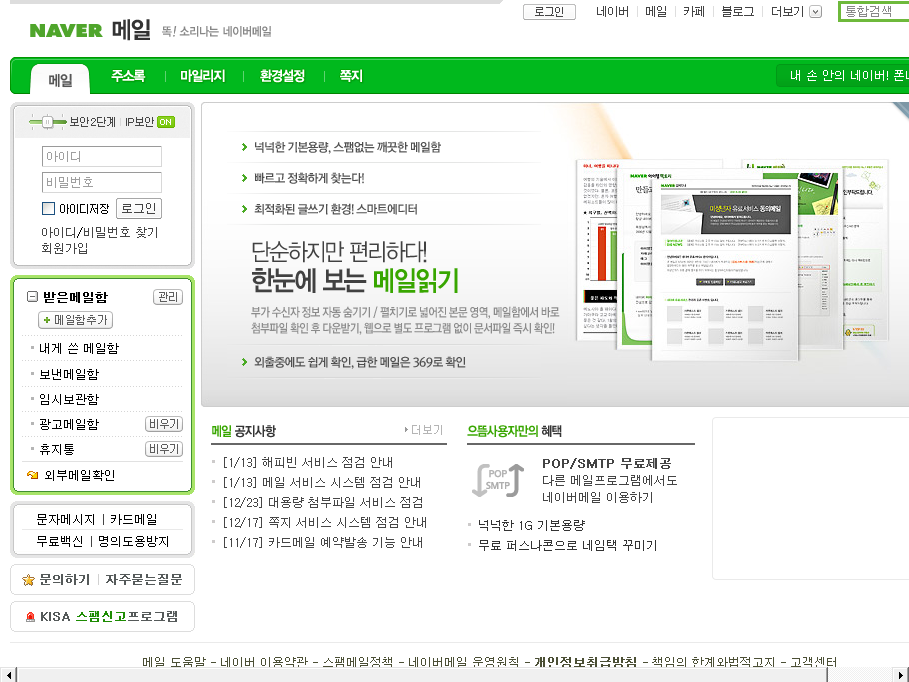Screen dimensions: 909x682
Task: Click the 로그인 button in the login panel
Action: [139, 208]
